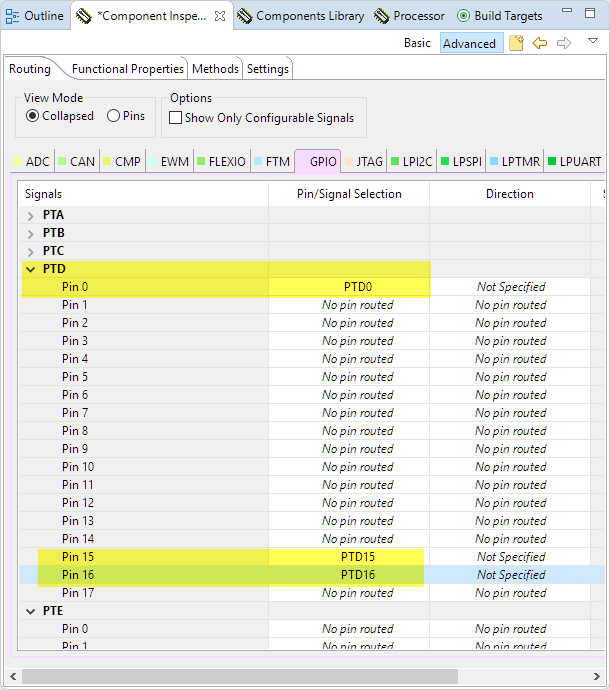
Task: Expand the PTC signal group
Action: pyautogui.click(x=31, y=251)
